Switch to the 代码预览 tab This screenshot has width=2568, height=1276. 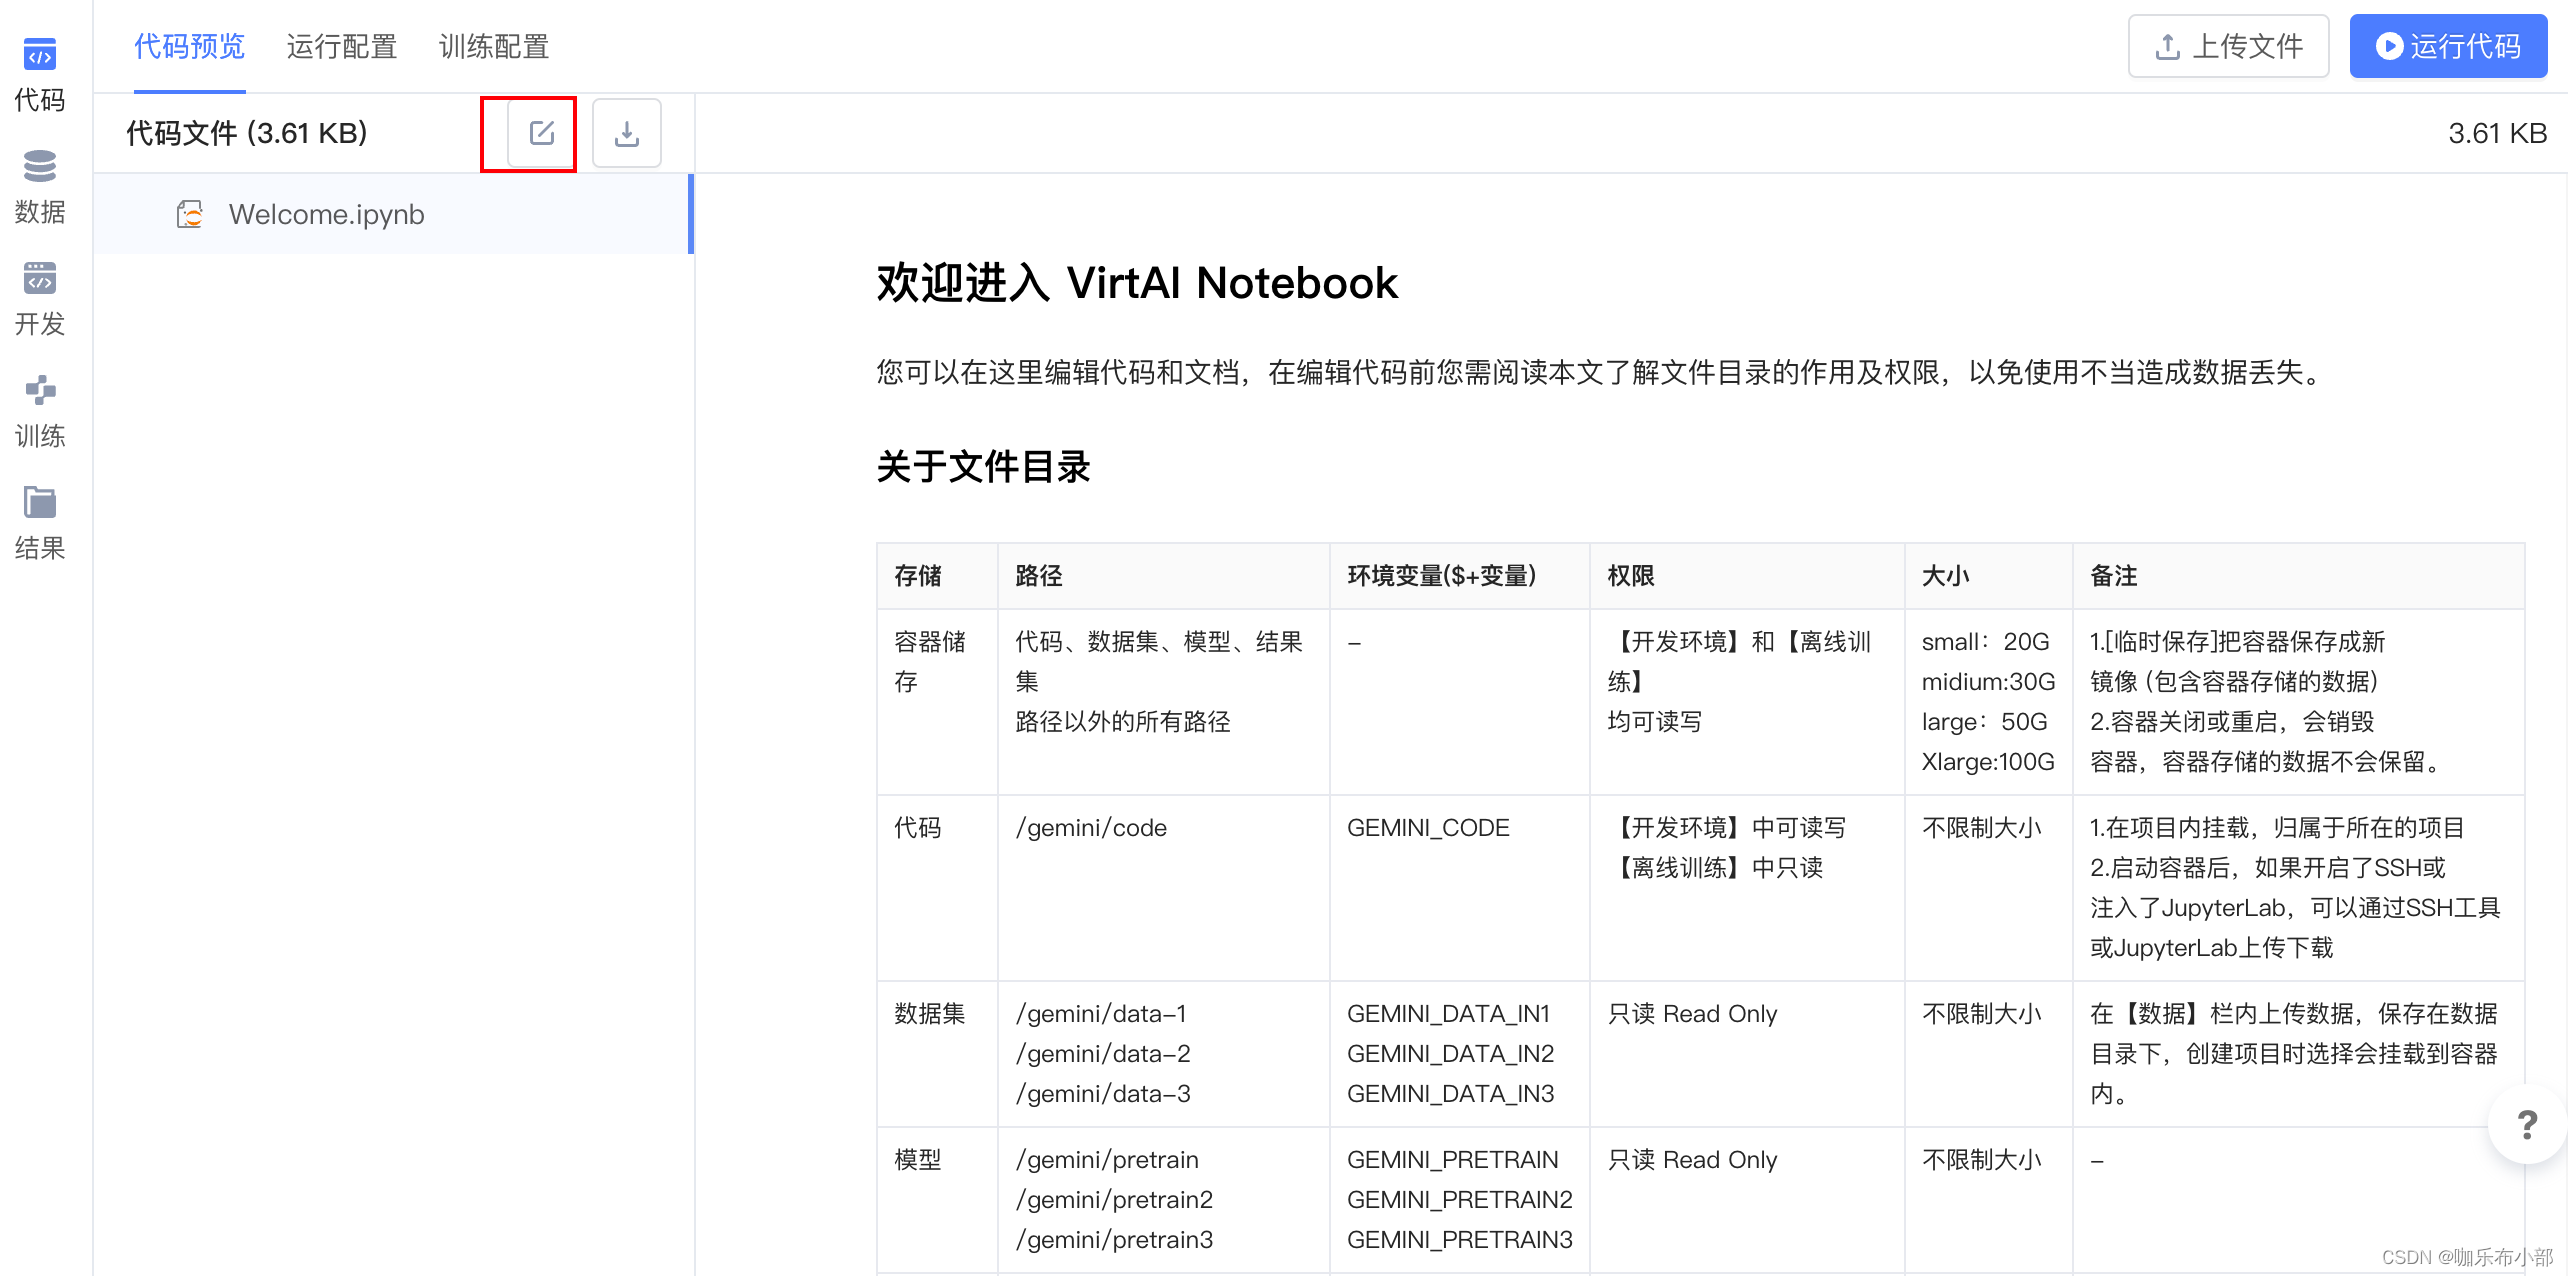click(189, 47)
